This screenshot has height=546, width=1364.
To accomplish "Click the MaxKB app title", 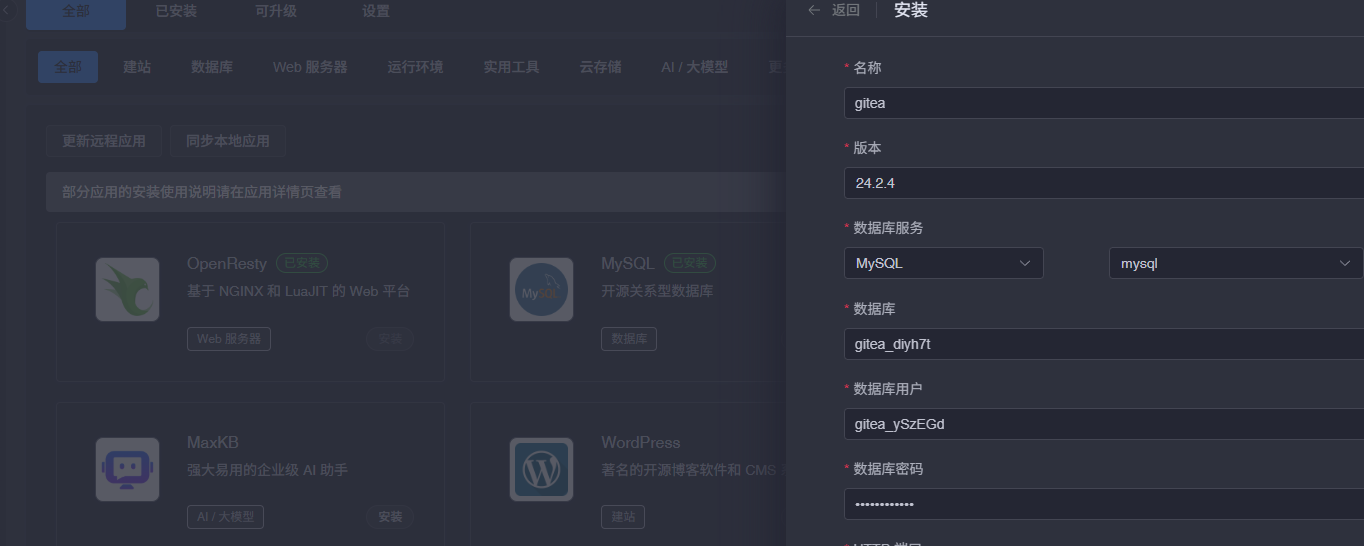I will point(213,442).
